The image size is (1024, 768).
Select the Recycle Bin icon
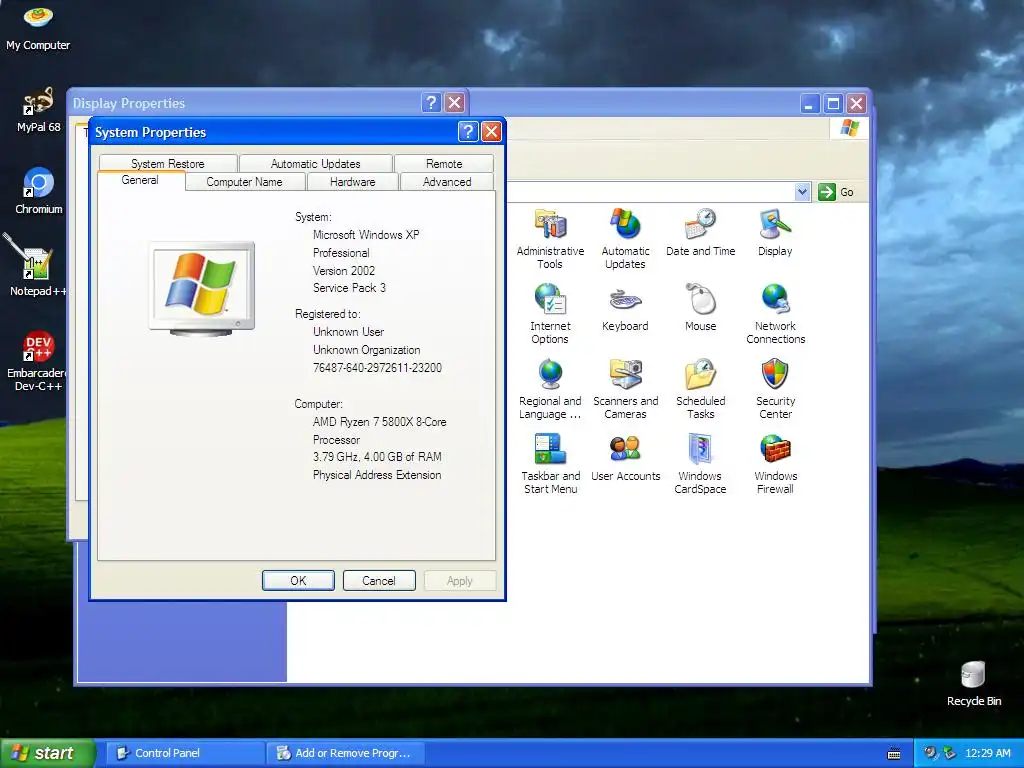click(x=973, y=684)
